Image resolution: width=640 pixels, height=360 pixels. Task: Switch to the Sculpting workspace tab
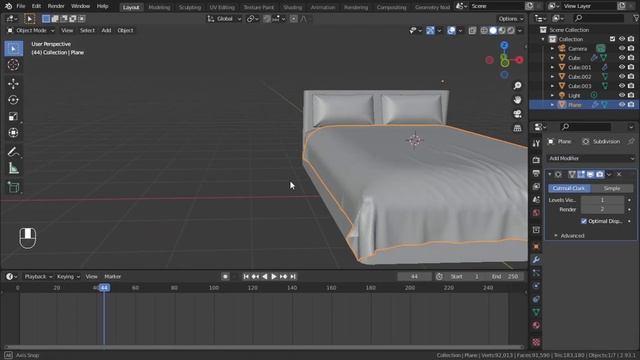190,7
